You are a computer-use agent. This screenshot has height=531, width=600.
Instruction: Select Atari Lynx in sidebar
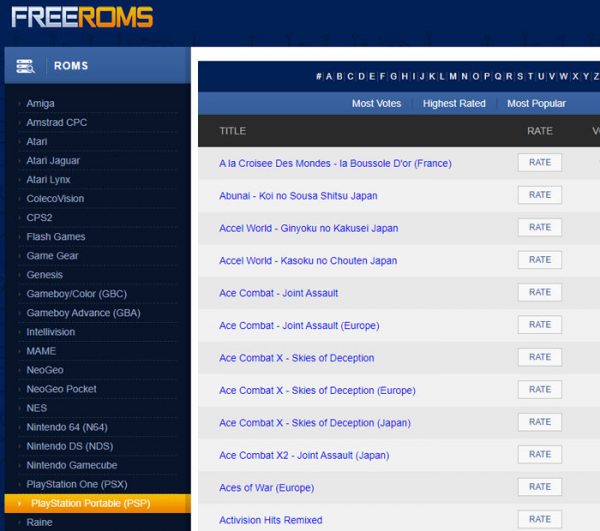(x=48, y=180)
